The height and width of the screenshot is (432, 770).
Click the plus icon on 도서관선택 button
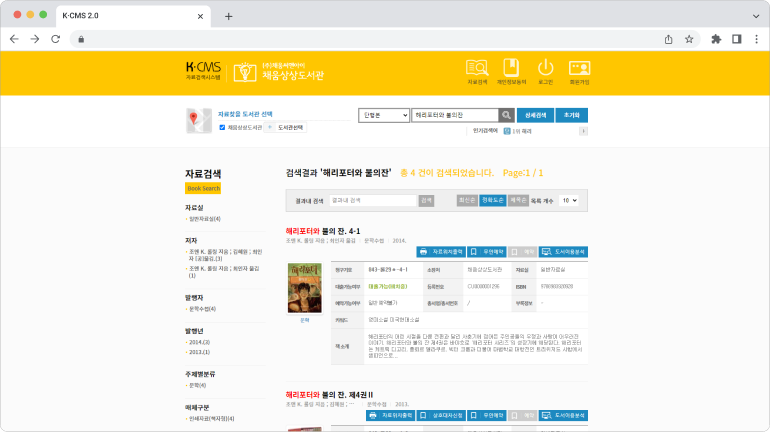(270, 127)
